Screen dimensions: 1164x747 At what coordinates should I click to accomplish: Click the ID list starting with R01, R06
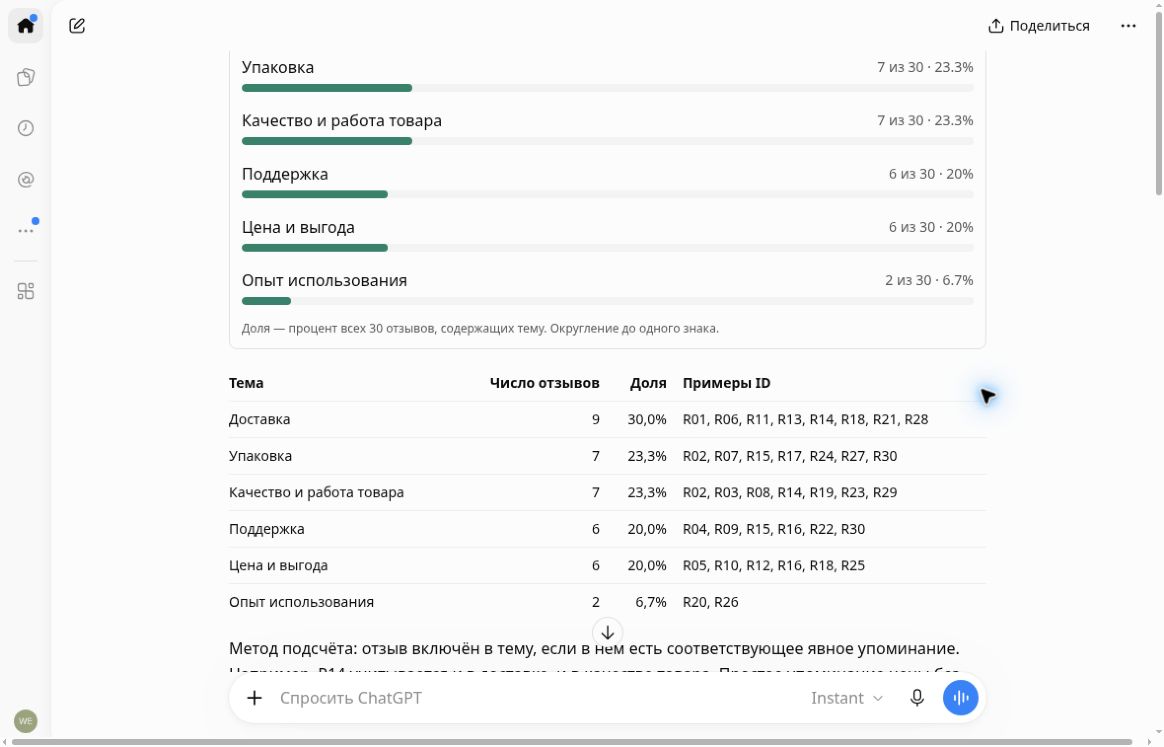pyautogui.click(x=805, y=420)
